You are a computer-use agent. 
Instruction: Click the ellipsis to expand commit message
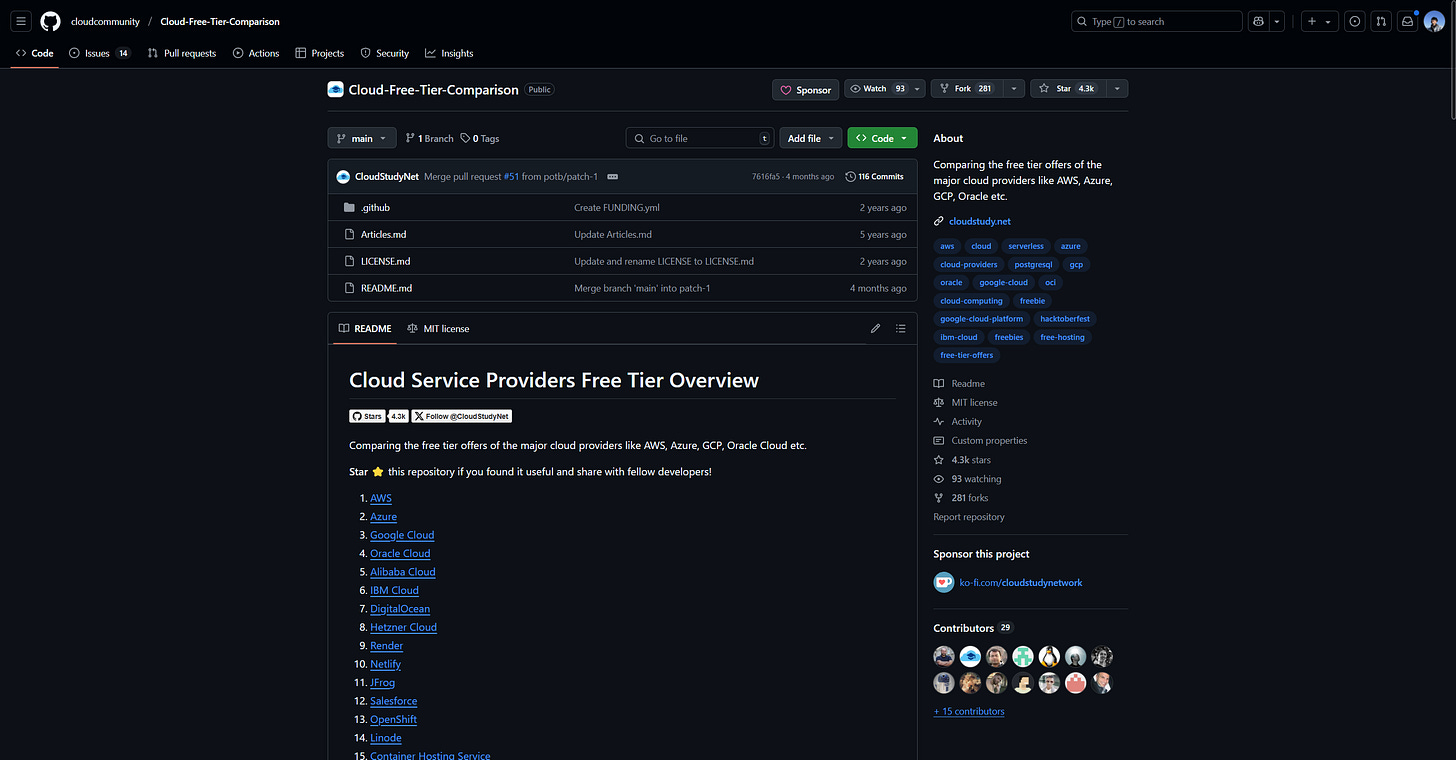[x=612, y=177]
